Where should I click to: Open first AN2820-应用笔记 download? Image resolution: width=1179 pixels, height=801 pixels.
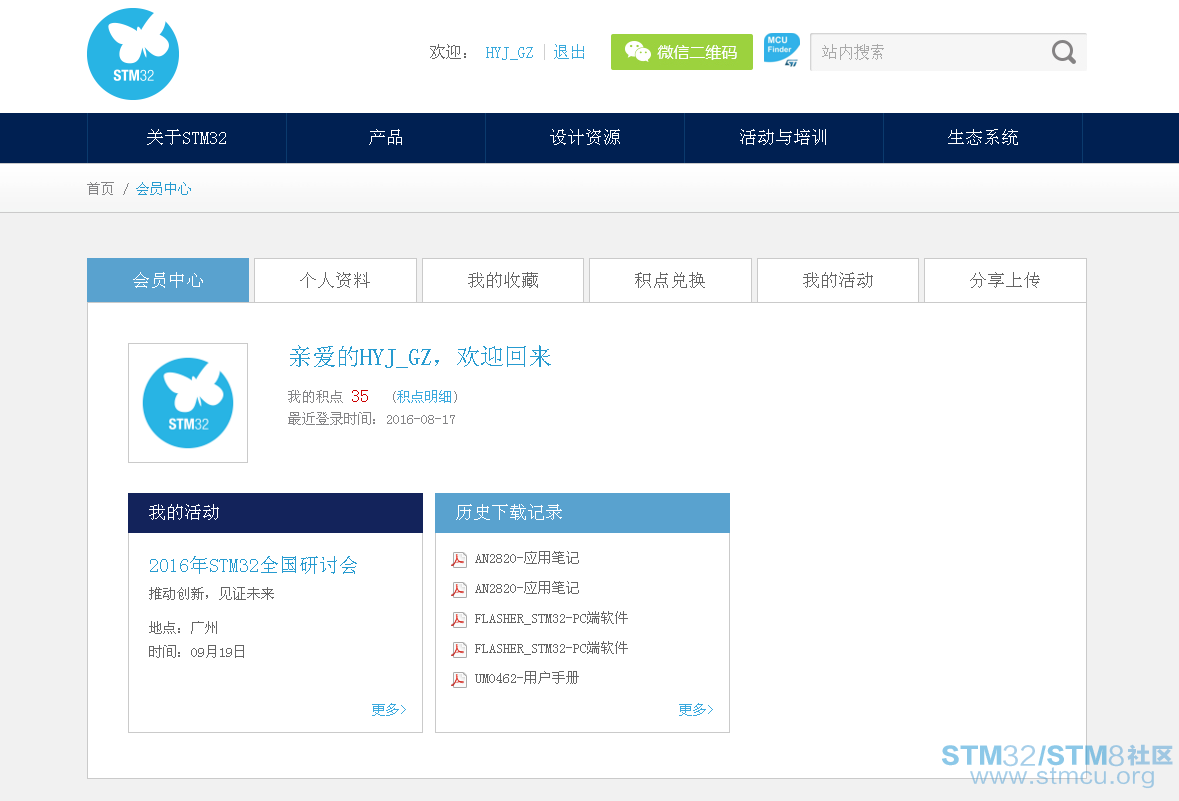tap(526, 558)
